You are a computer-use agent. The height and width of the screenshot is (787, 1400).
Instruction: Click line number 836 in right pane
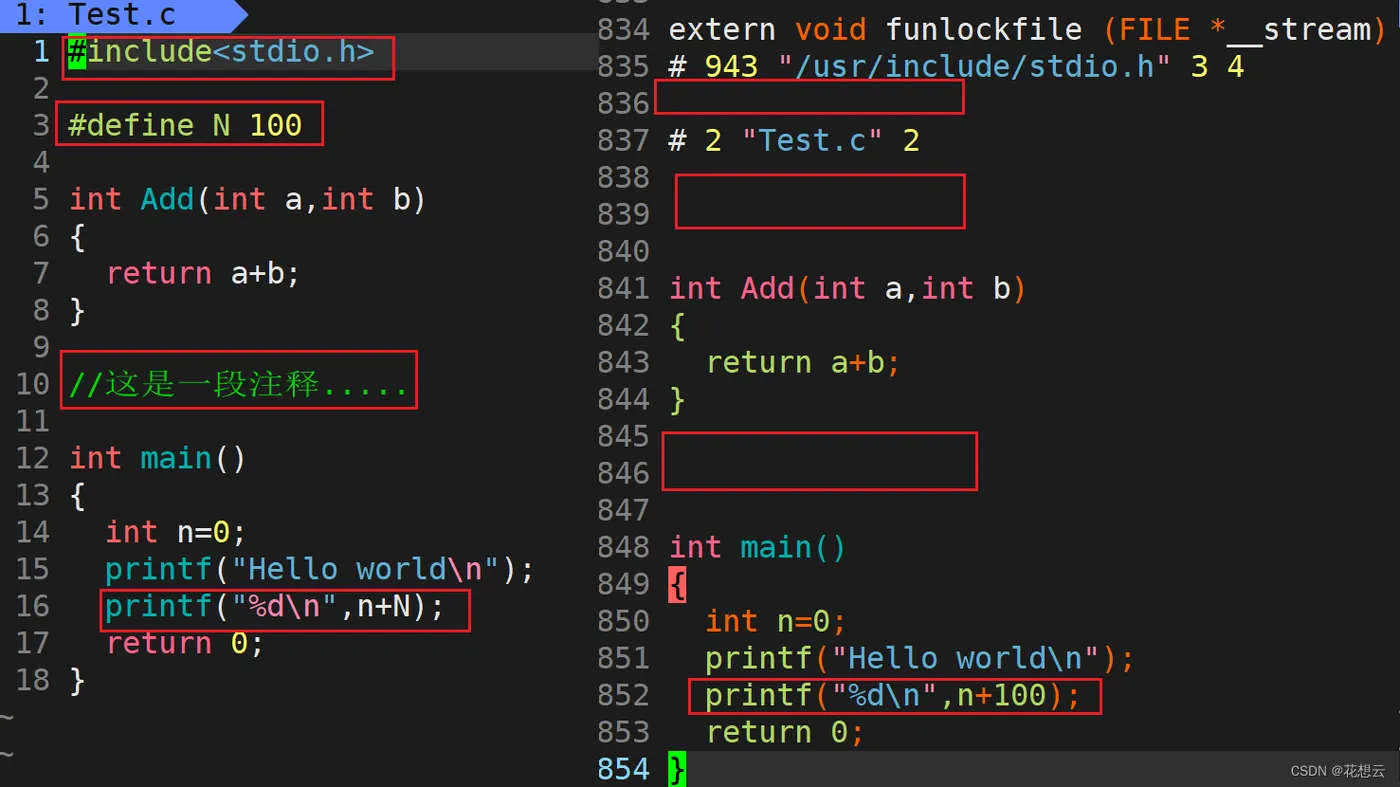coord(624,103)
